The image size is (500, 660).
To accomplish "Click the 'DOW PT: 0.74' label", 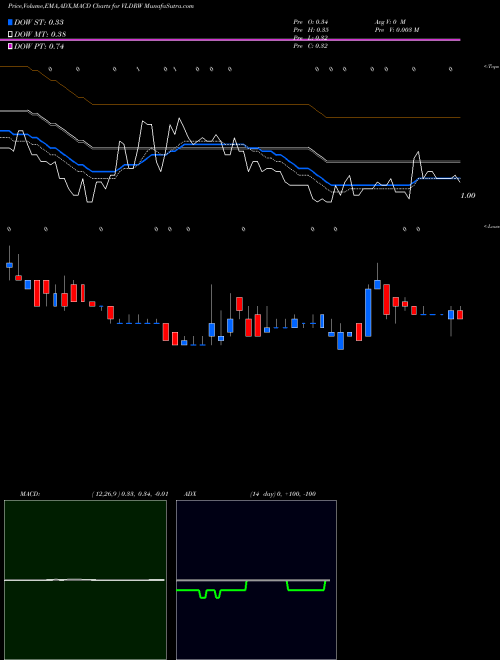I will (39, 46).
